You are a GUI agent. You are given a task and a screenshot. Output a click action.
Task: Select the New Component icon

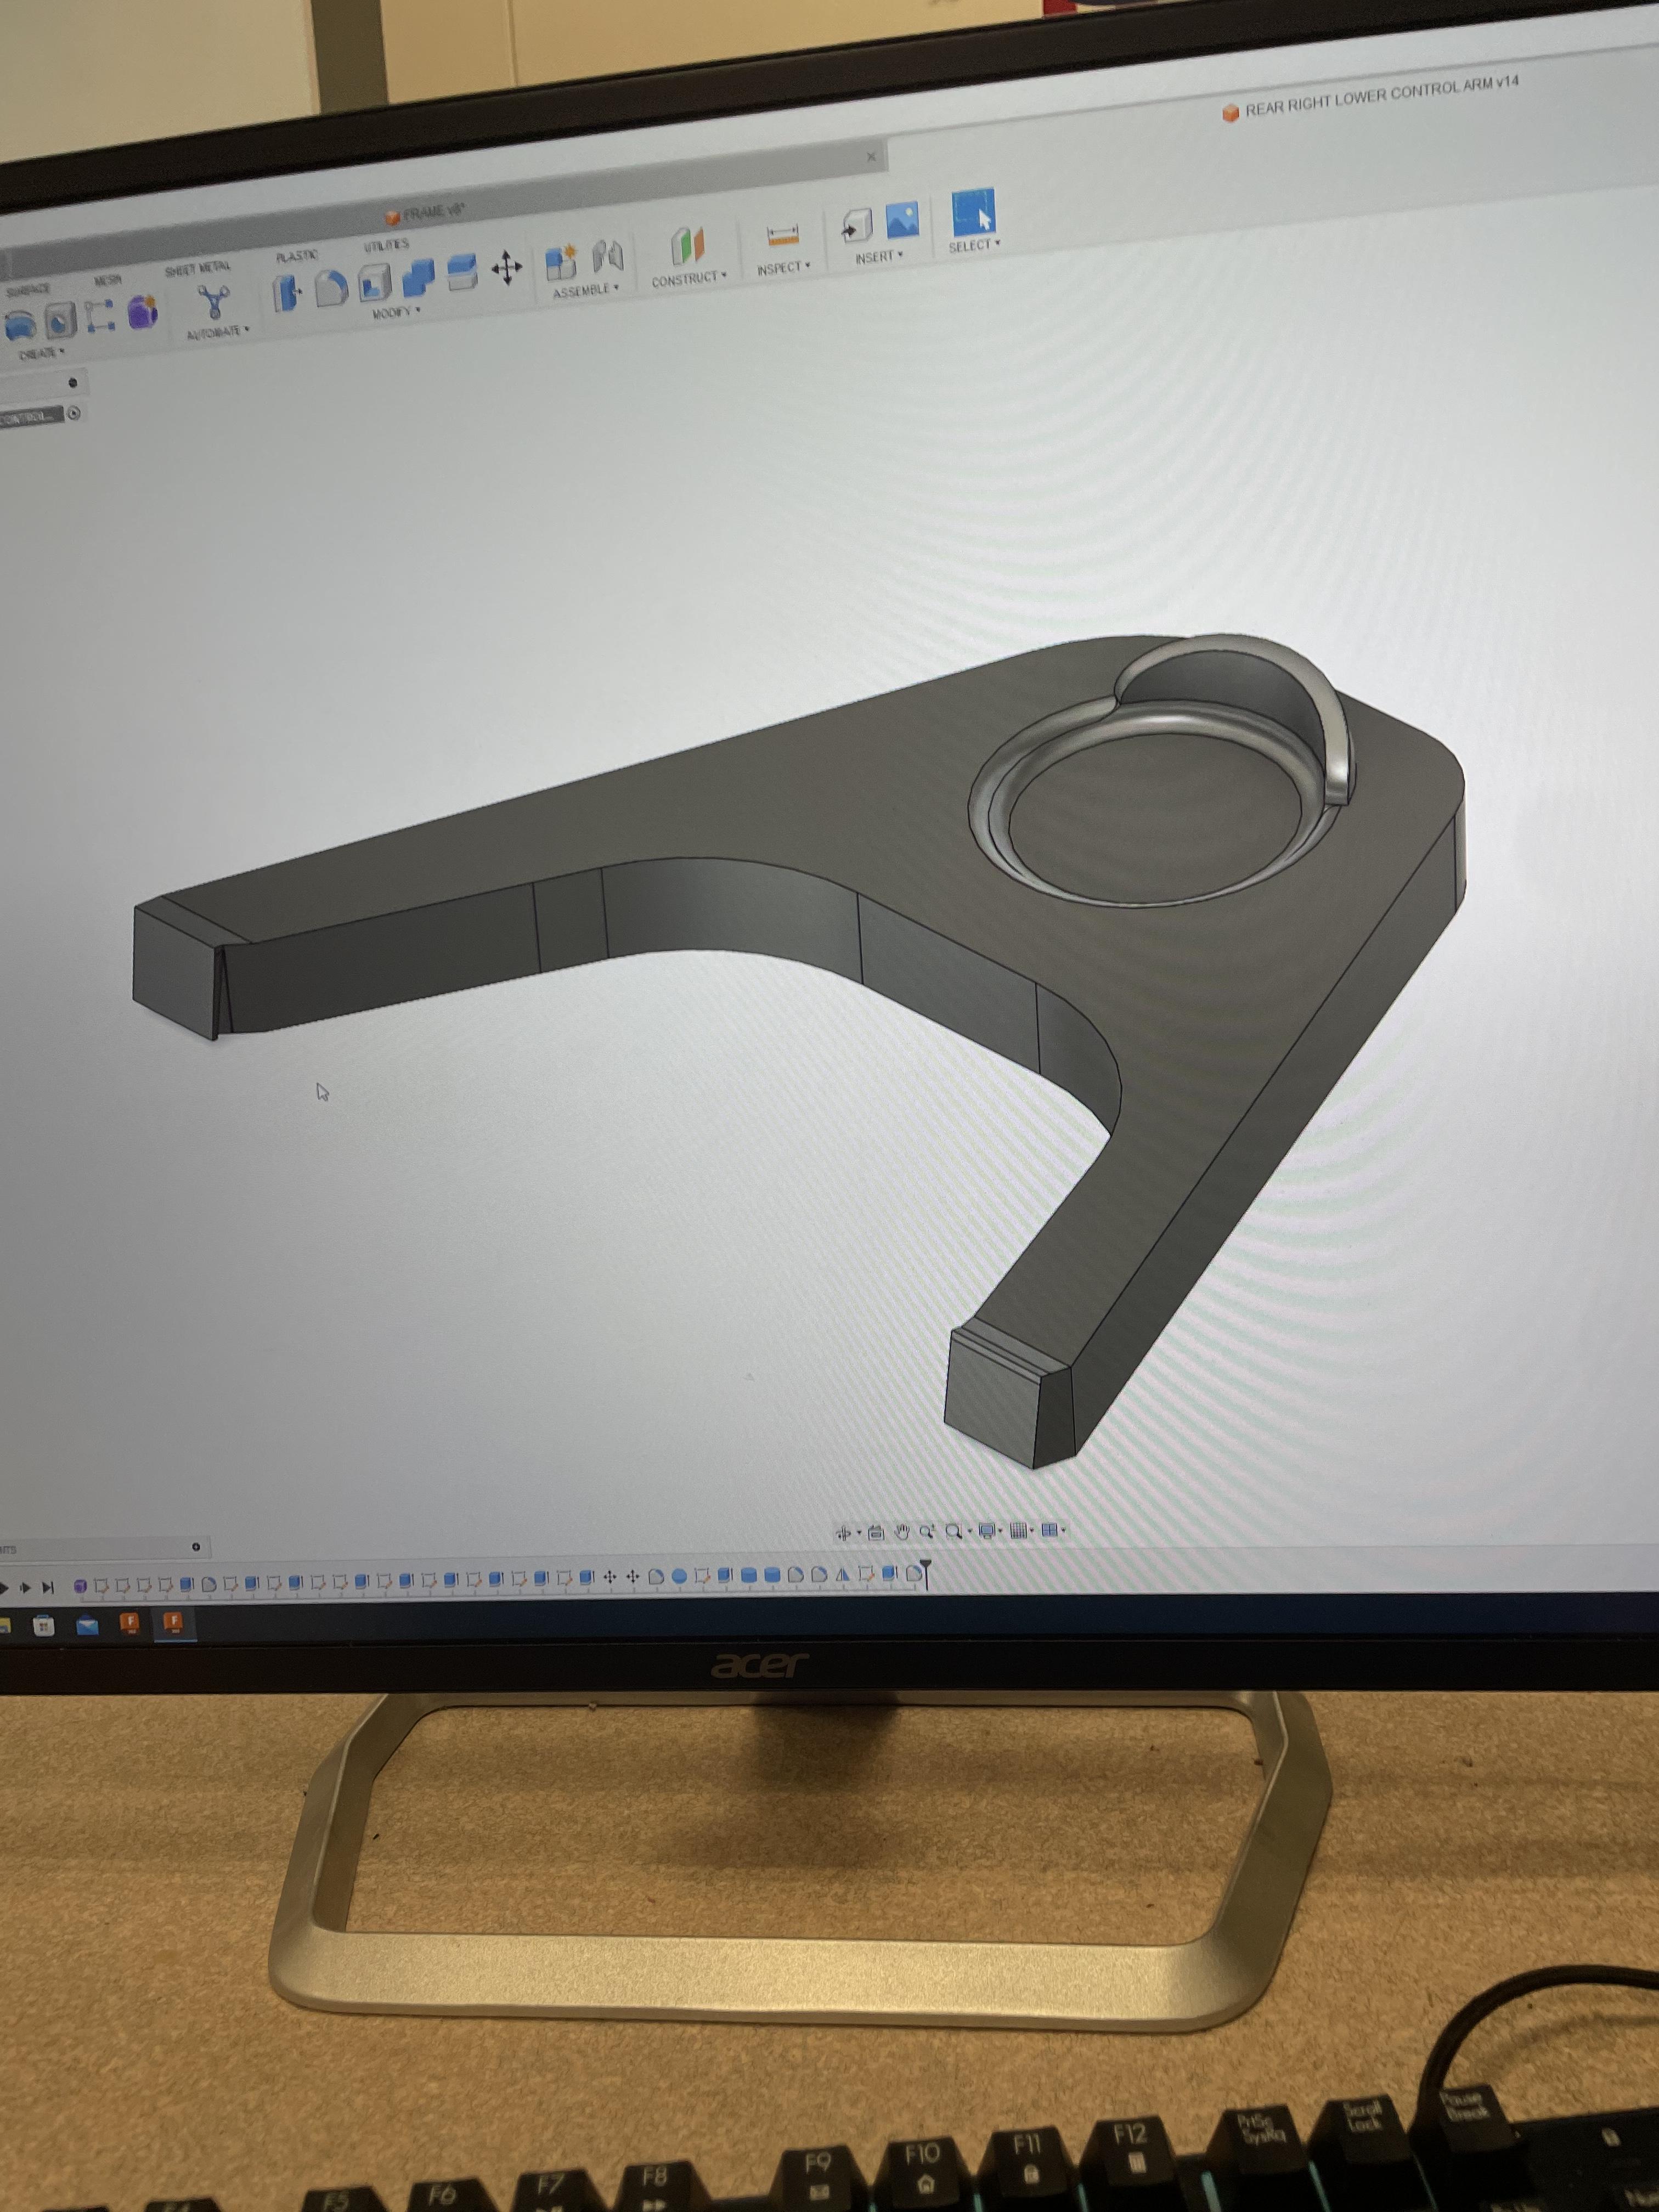coord(561,262)
